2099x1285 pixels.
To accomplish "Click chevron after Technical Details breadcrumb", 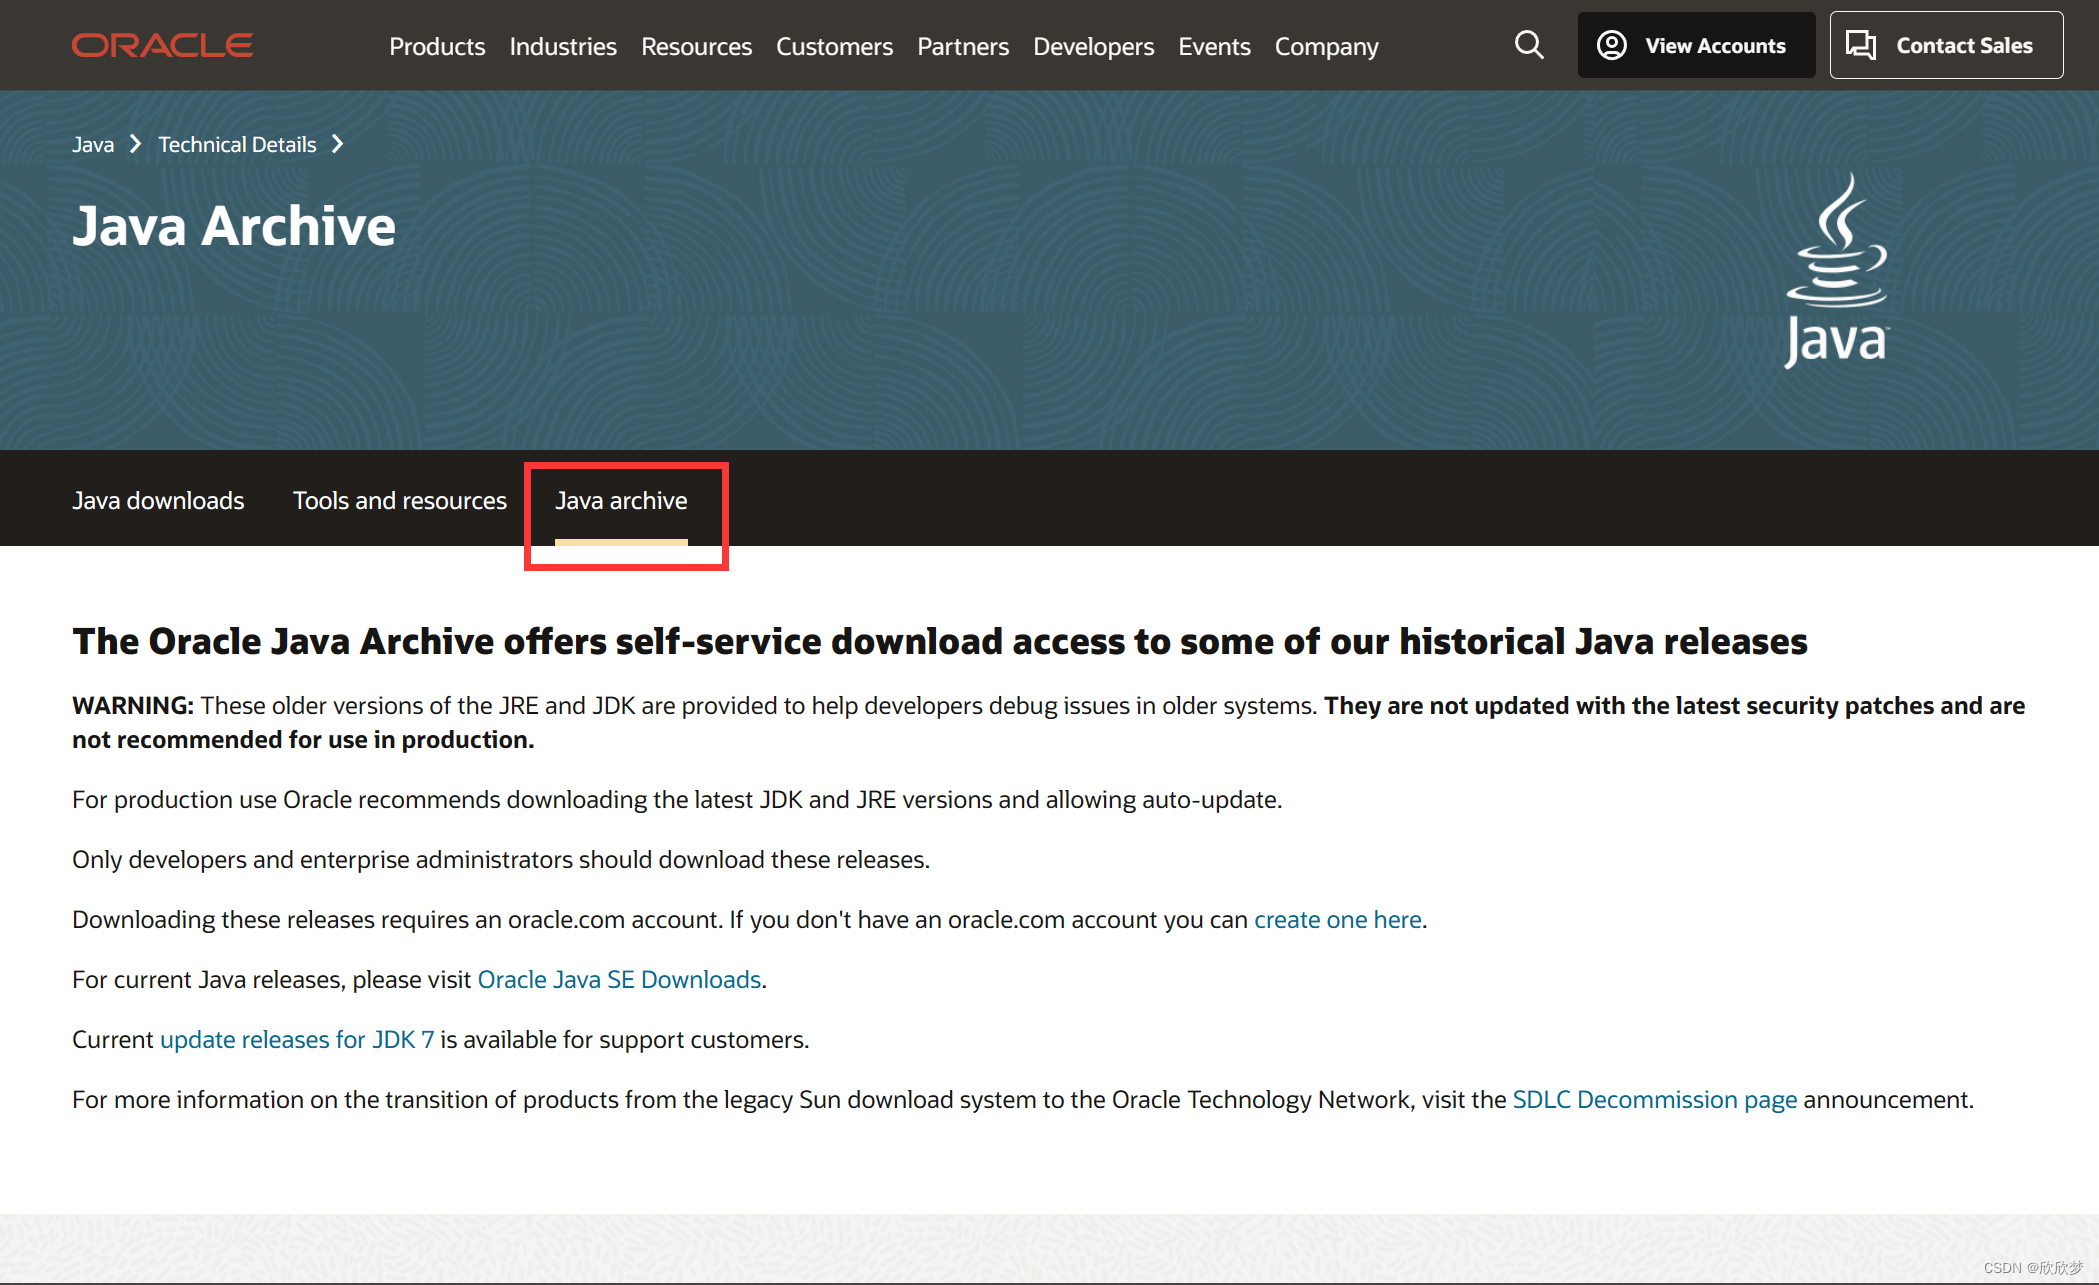I will pos(338,144).
